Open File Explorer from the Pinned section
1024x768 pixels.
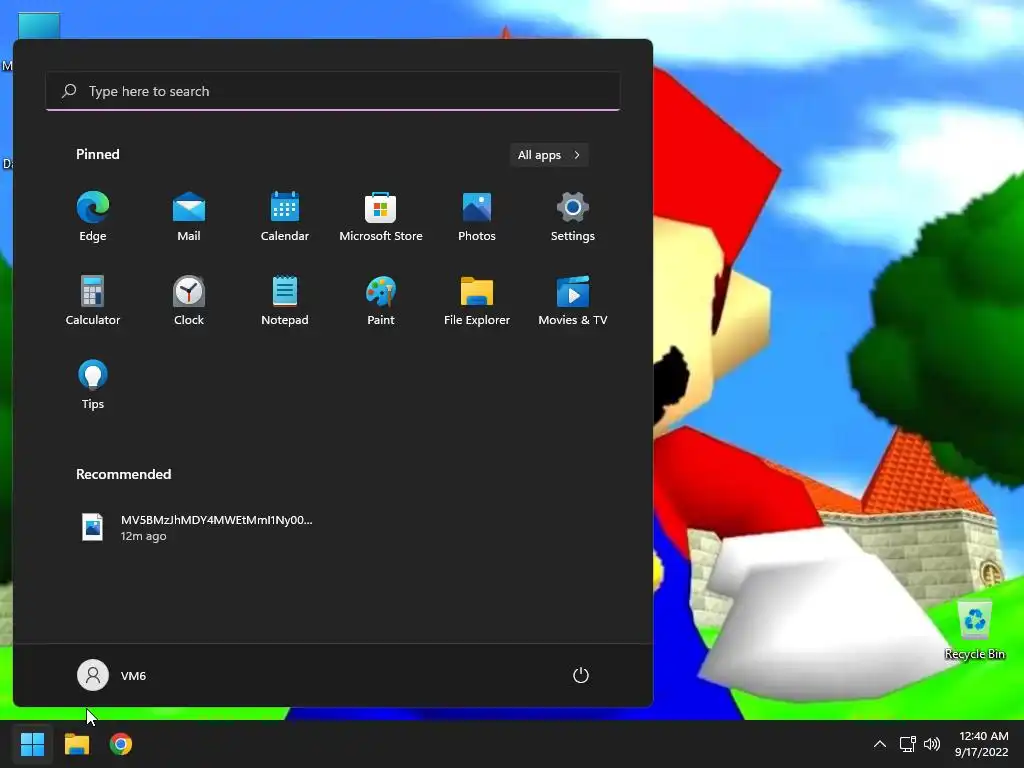477,300
